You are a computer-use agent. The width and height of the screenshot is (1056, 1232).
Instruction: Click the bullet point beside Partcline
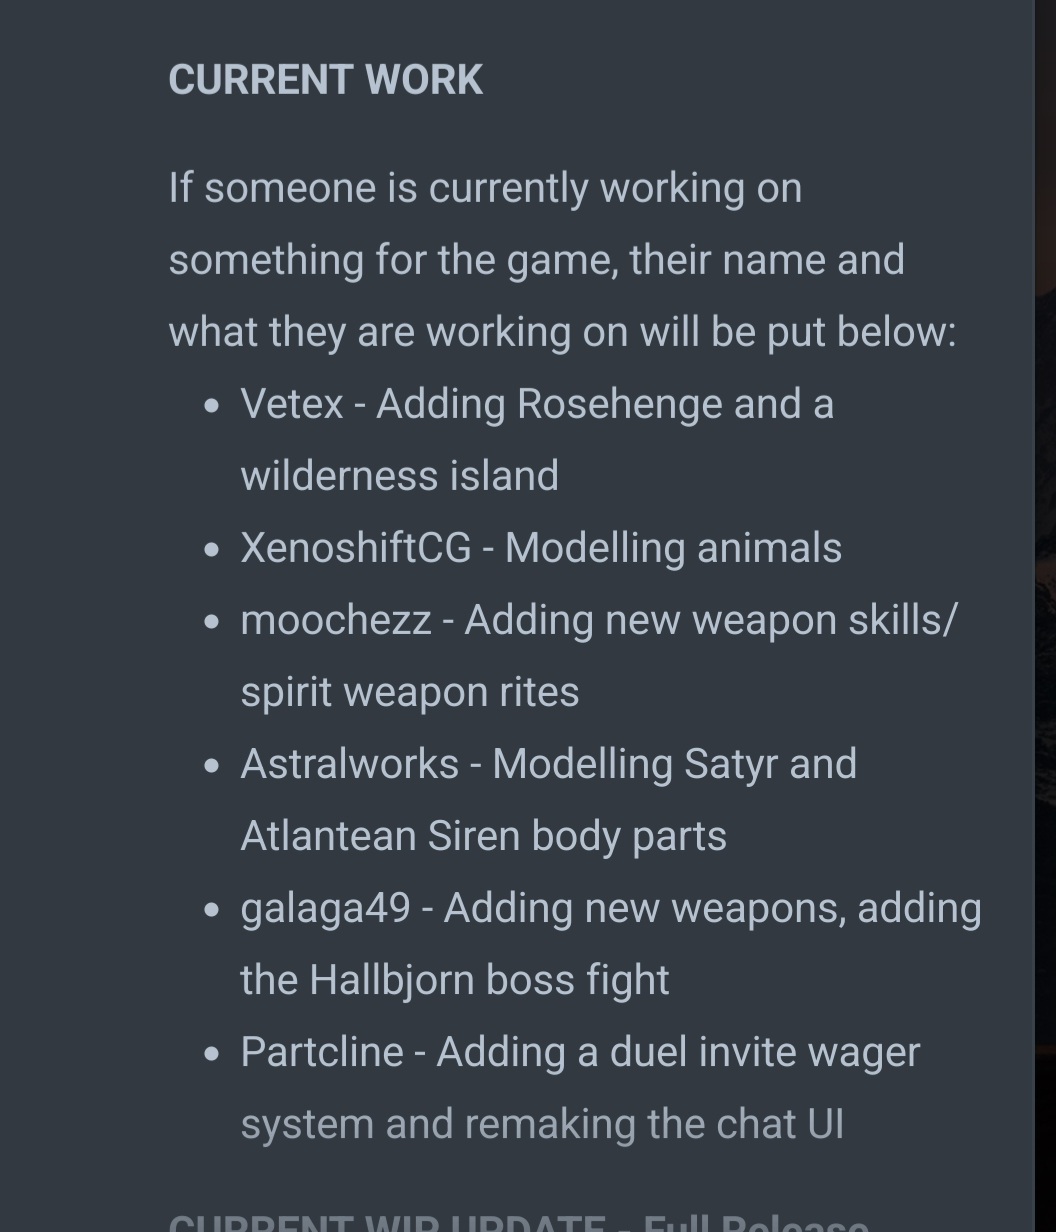pyautogui.click(x=211, y=1054)
